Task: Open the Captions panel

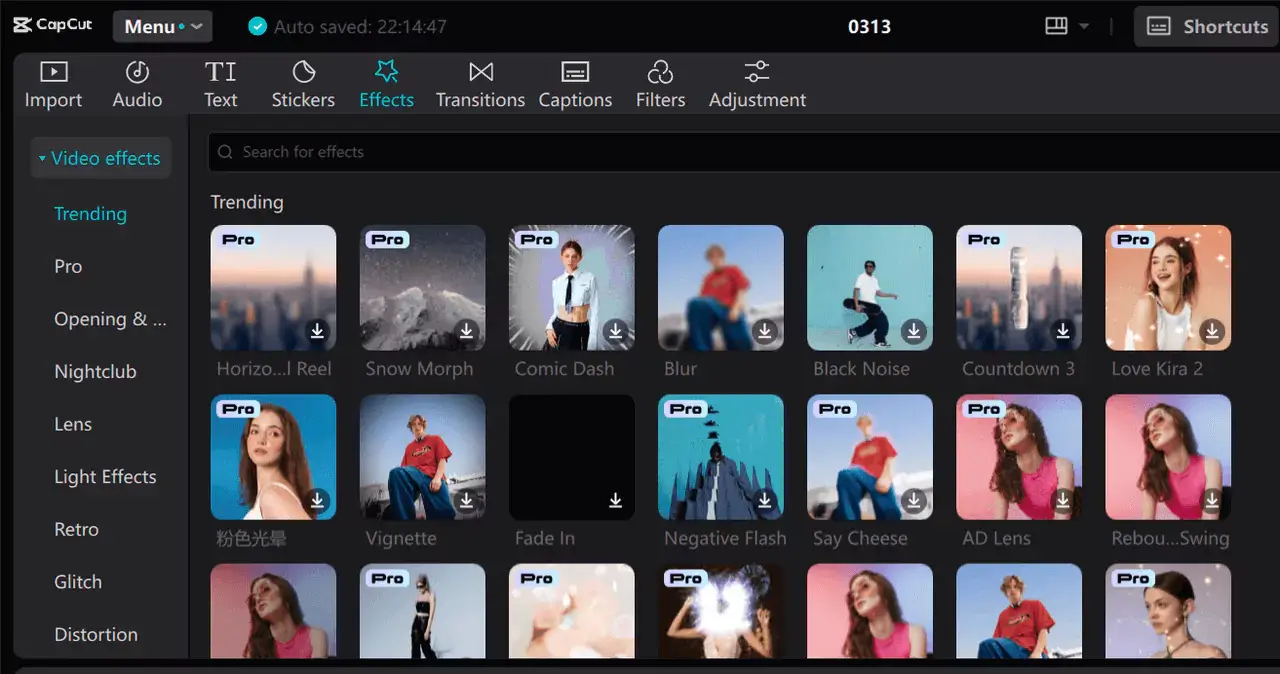Action: pyautogui.click(x=575, y=85)
